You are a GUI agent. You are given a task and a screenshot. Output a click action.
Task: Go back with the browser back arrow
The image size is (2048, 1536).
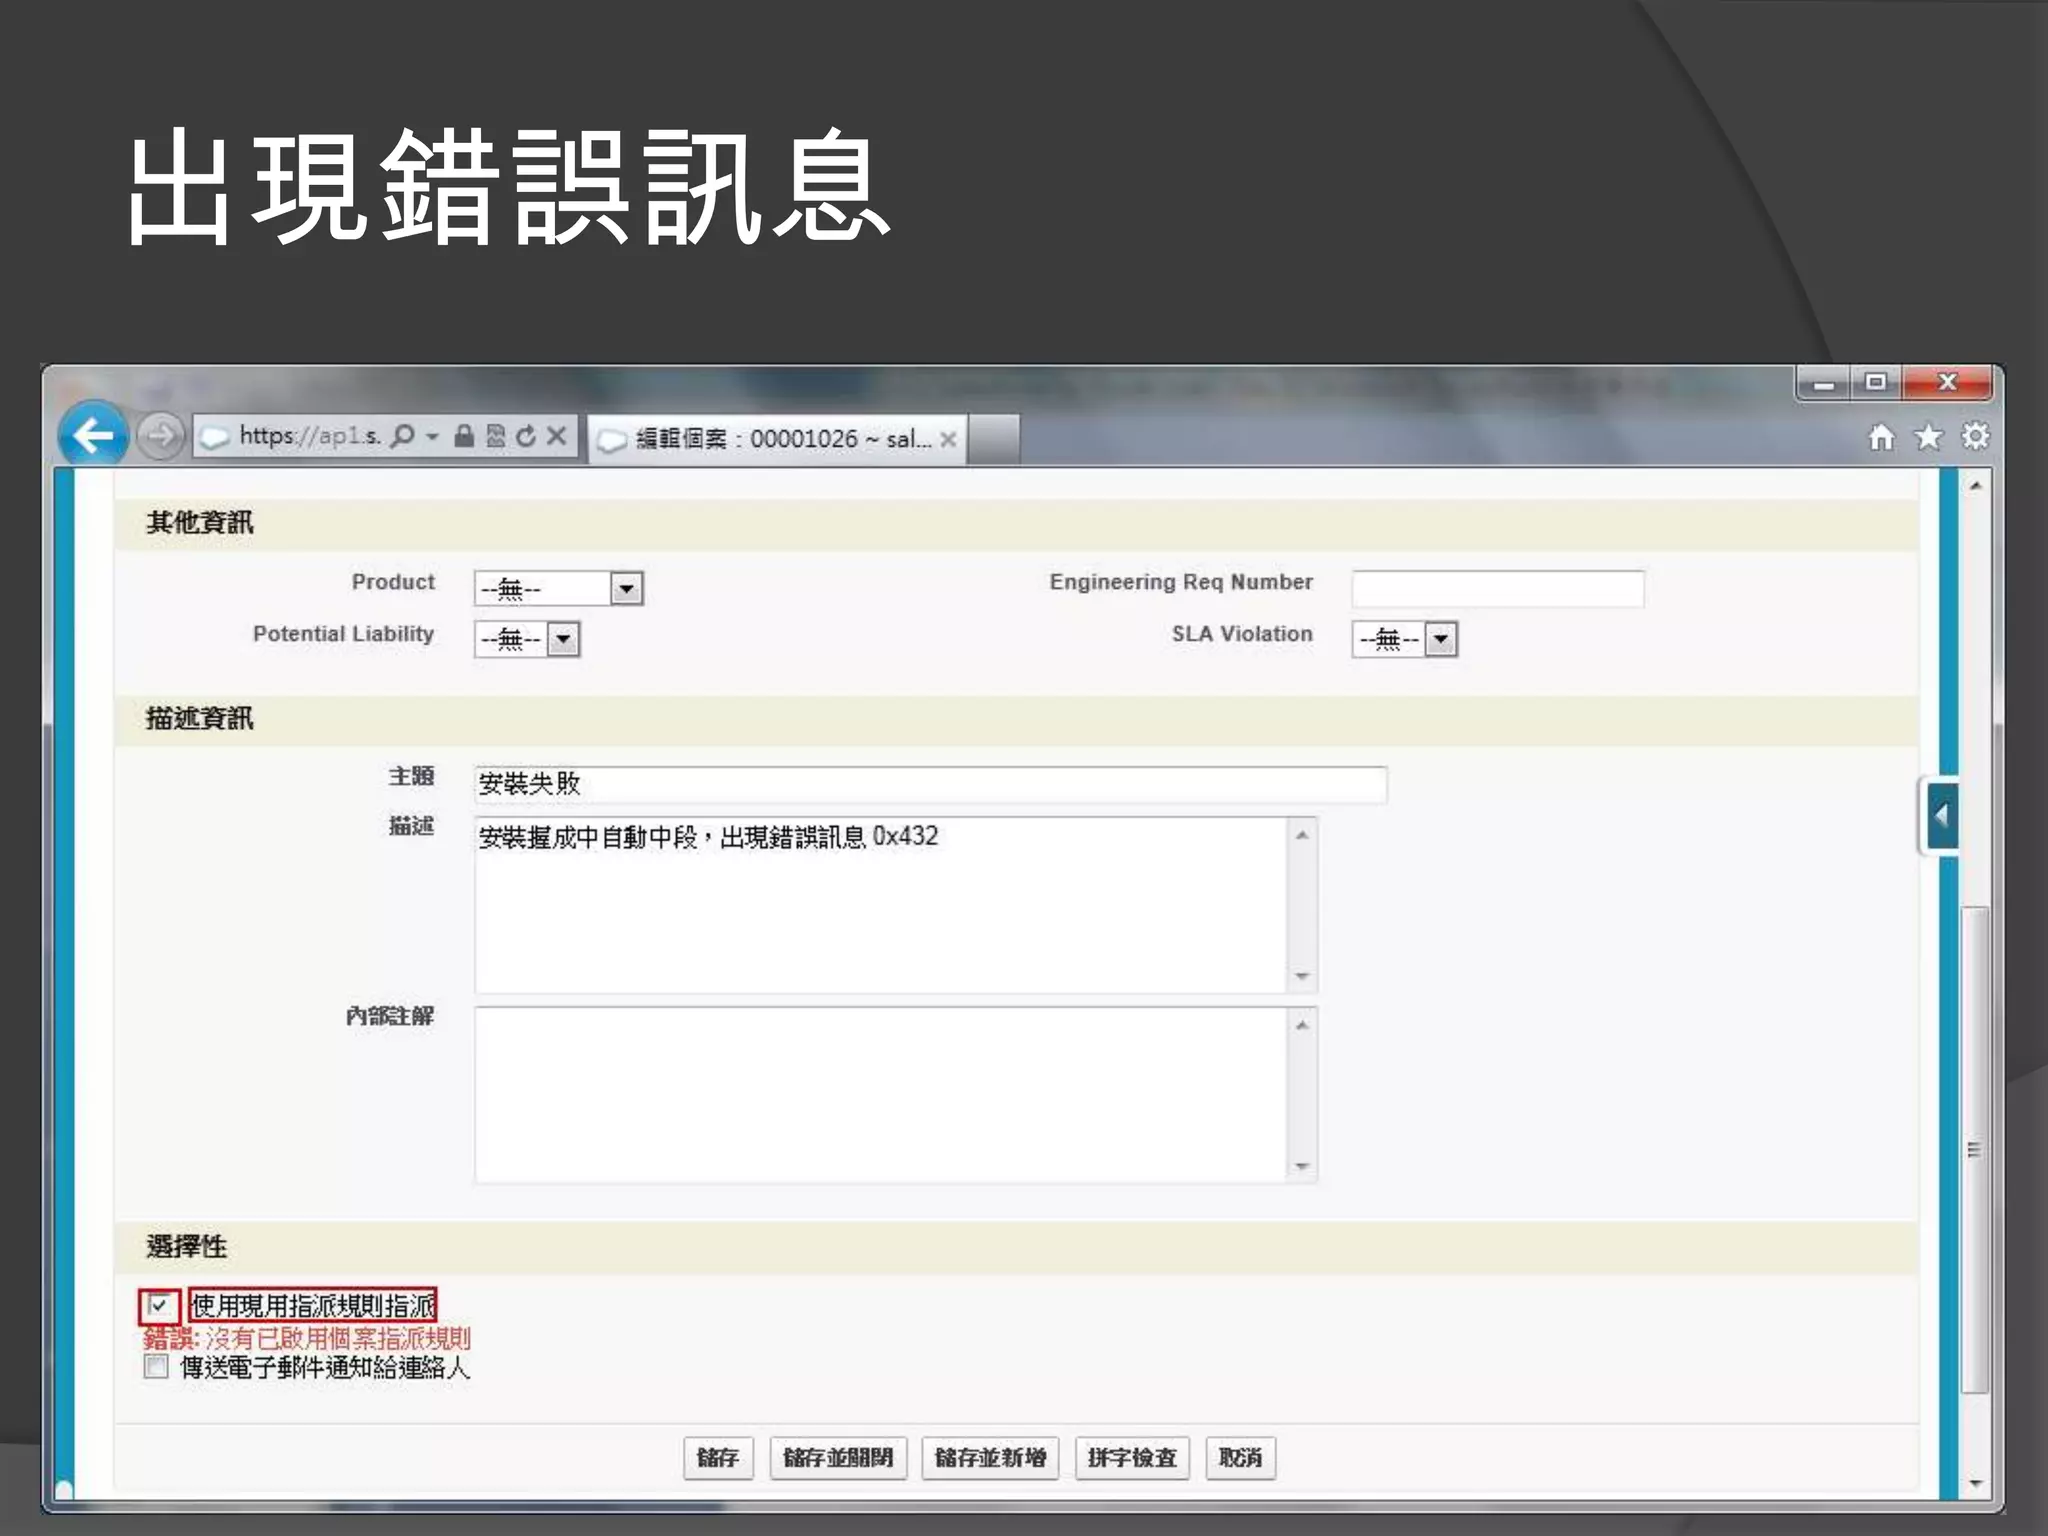[x=93, y=435]
